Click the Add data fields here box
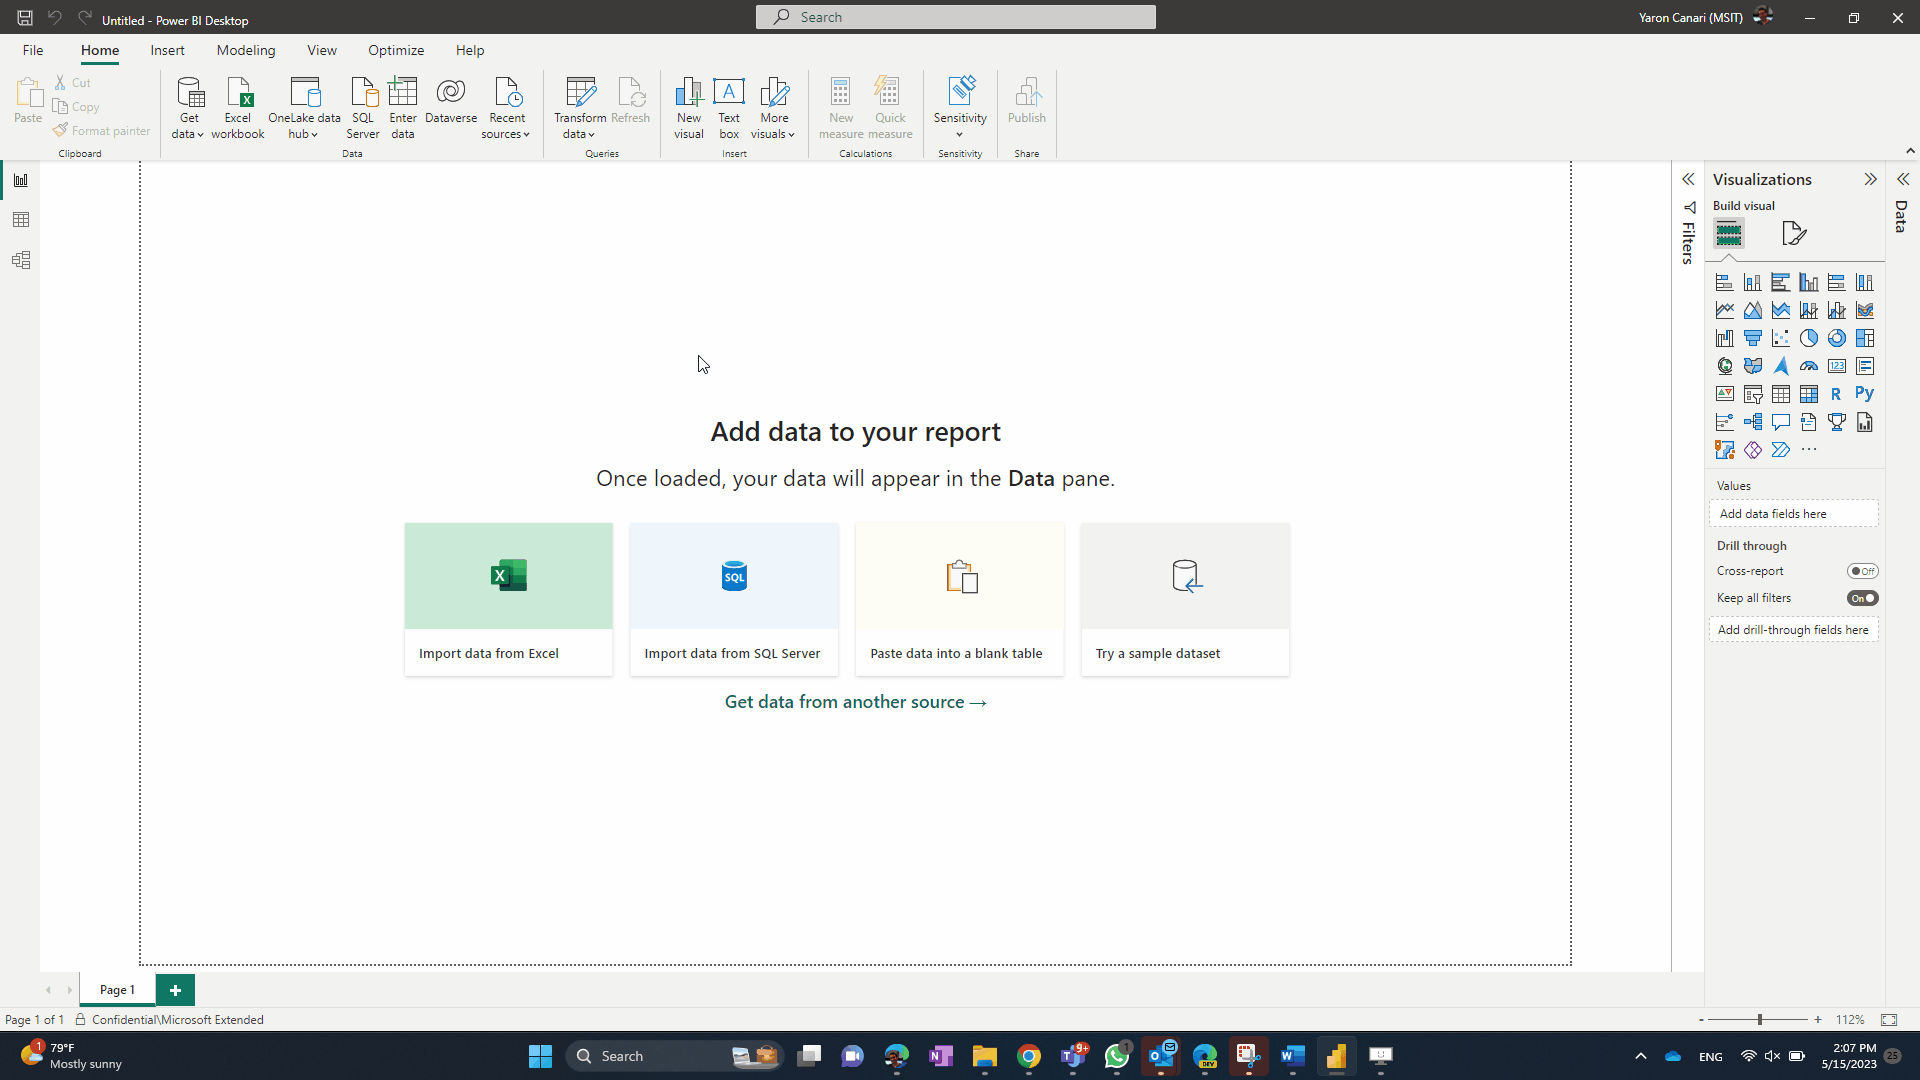This screenshot has height=1080, width=1920. (1793, 513)
